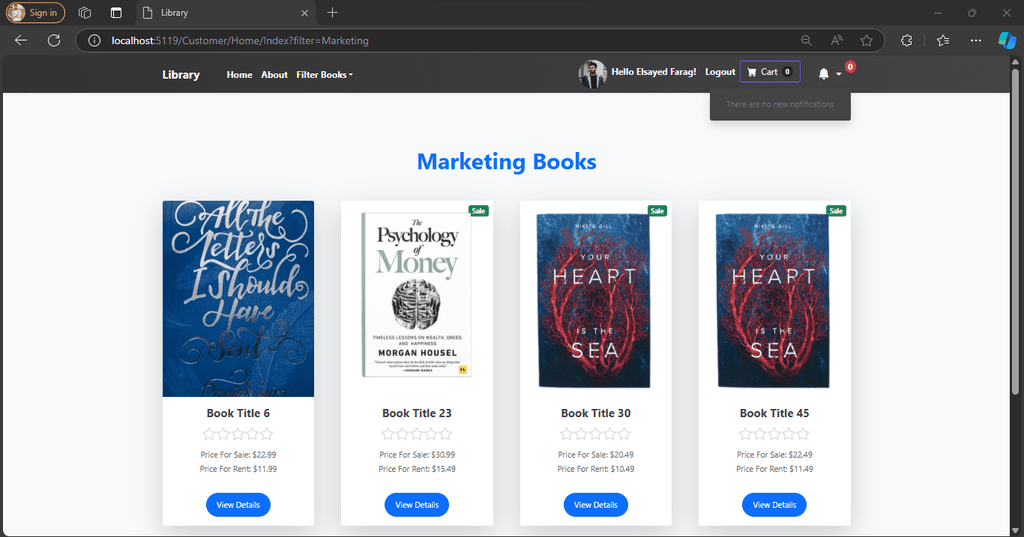Click 'Price For Rent: $11.49' text
1024x537 pixels.
point(775,469)
